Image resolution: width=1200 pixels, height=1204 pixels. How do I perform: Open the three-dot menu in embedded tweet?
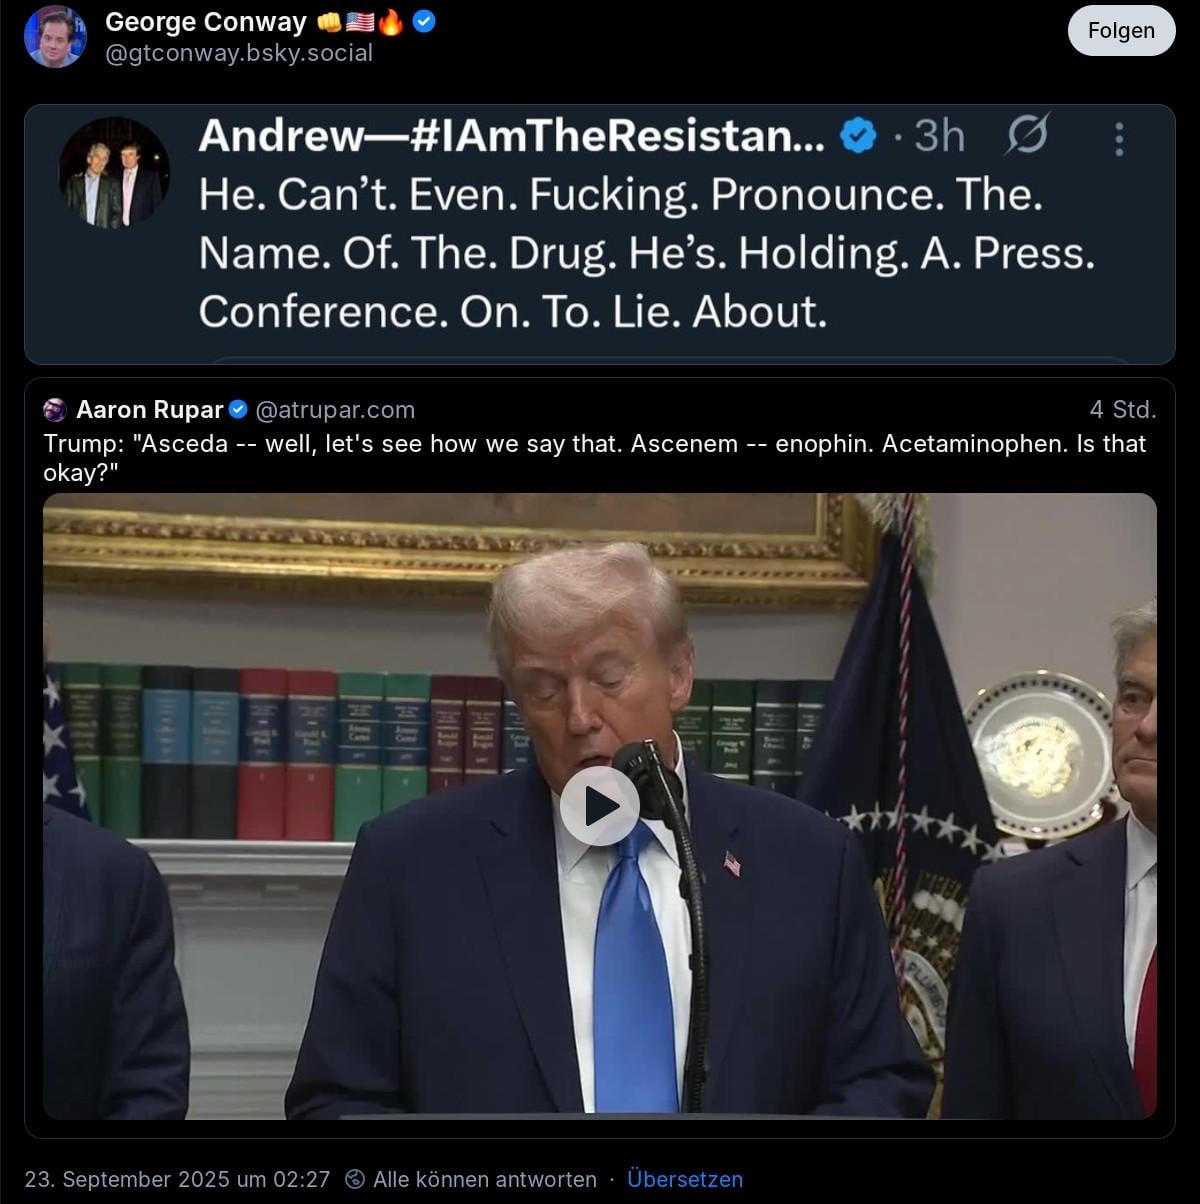click(x=1119, y=139)
